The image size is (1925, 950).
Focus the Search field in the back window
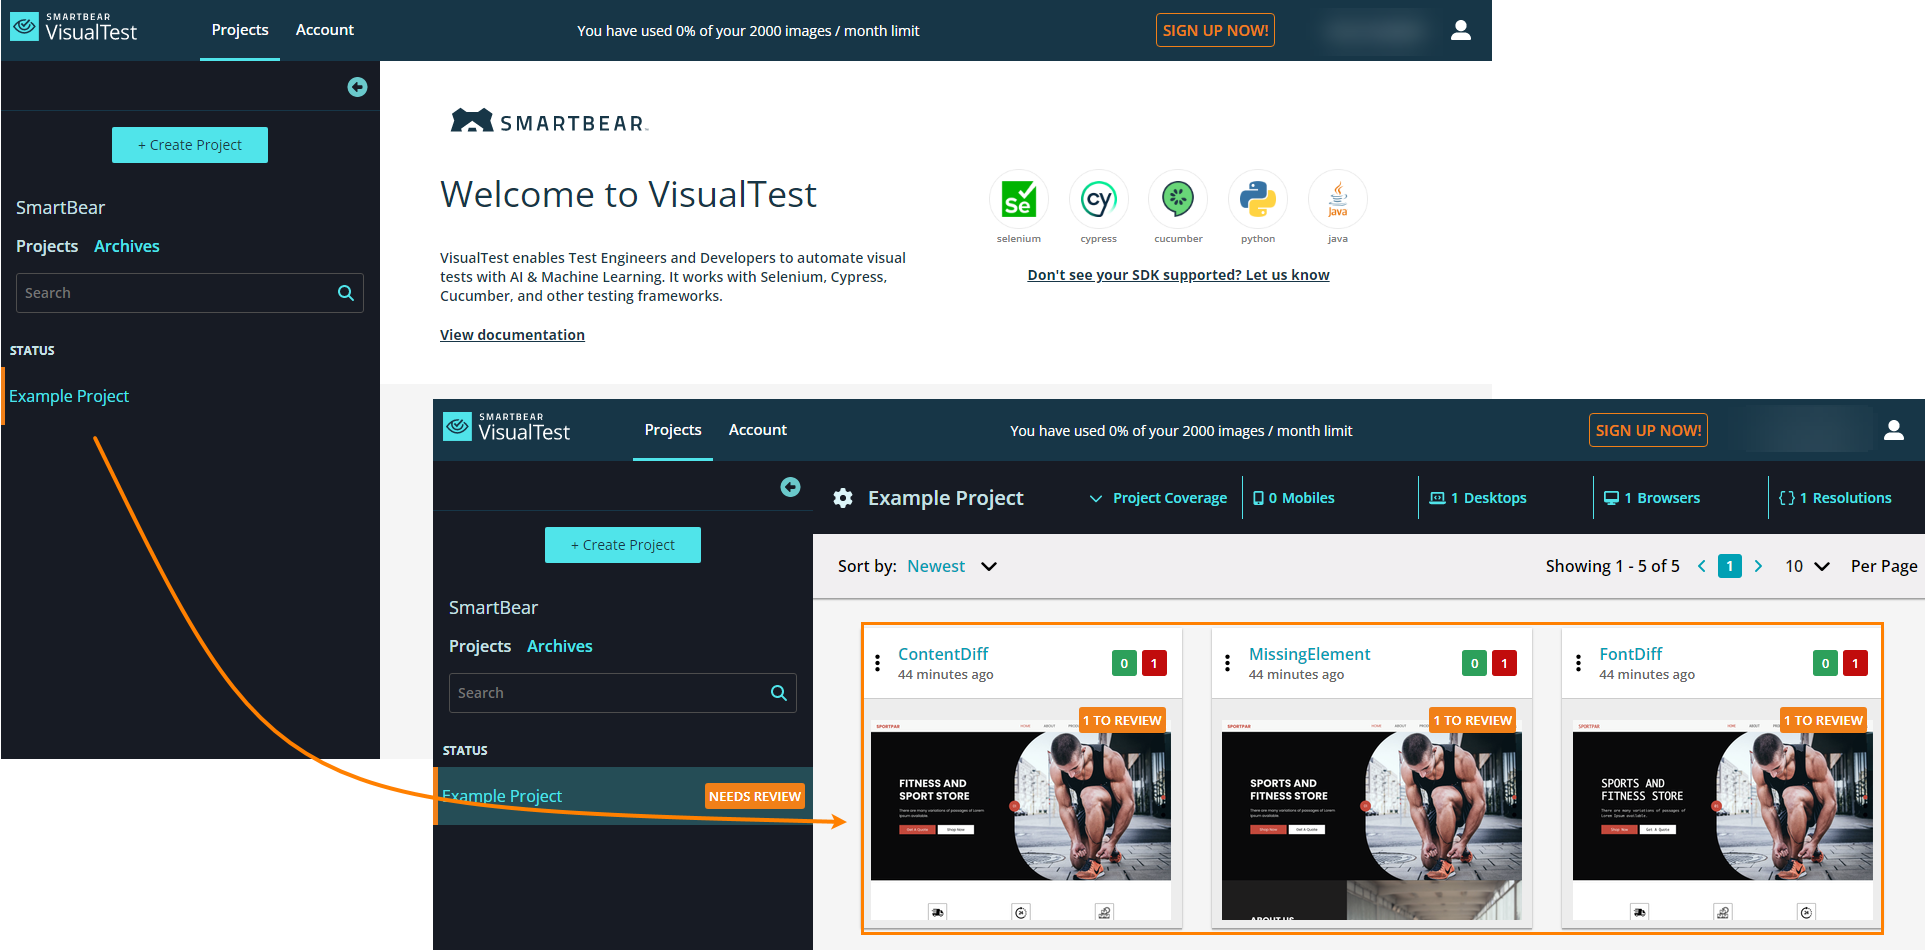pos(190,293)
